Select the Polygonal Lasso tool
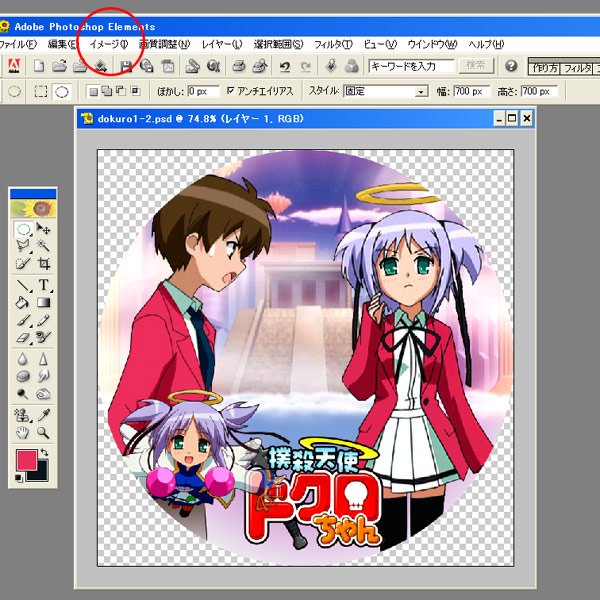The width and height of the screenshot is (600, 600). [x=23, y=246]
